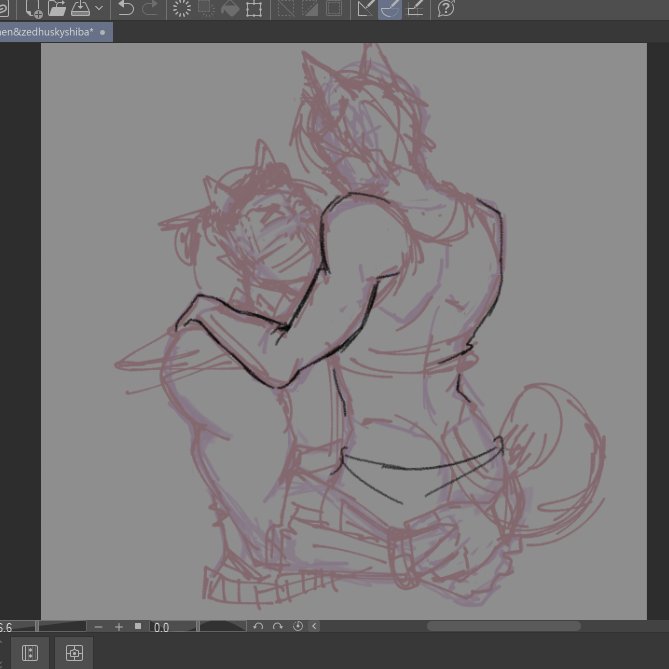The height and width of the screenshot is (669, 669).
Task: Activate Scale/Rotate transform icon
Action: pos(254,9)
